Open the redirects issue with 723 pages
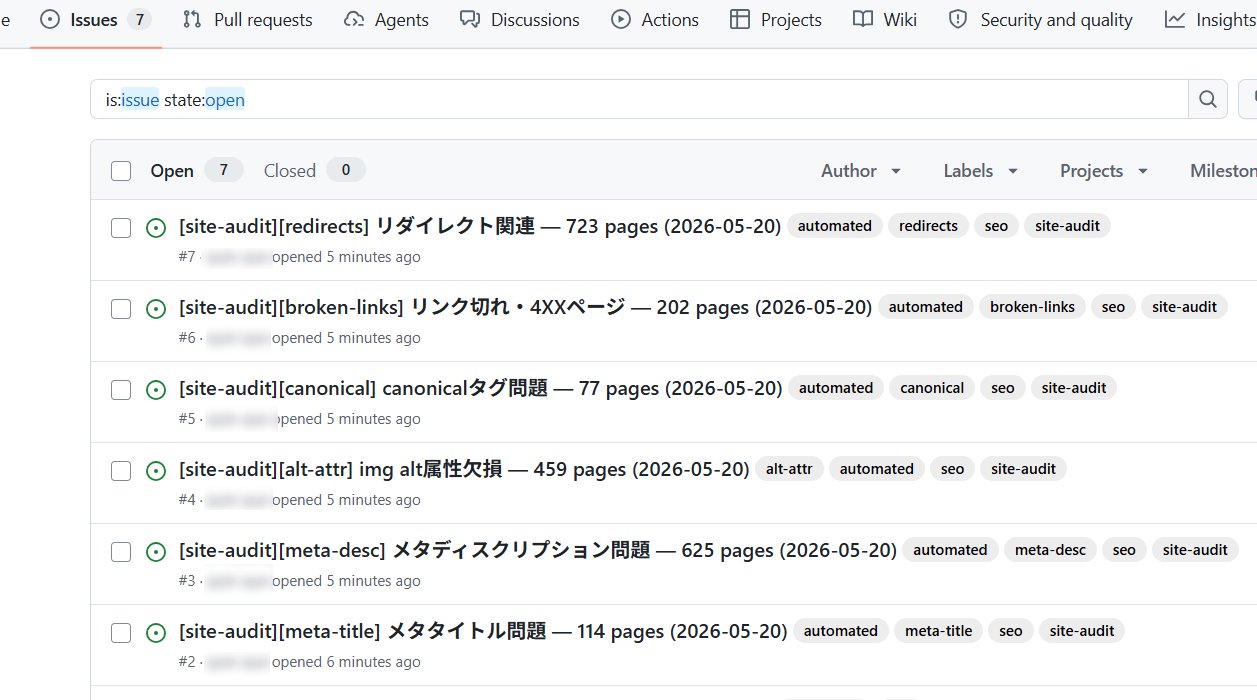1257x700 pixels. 480,226
